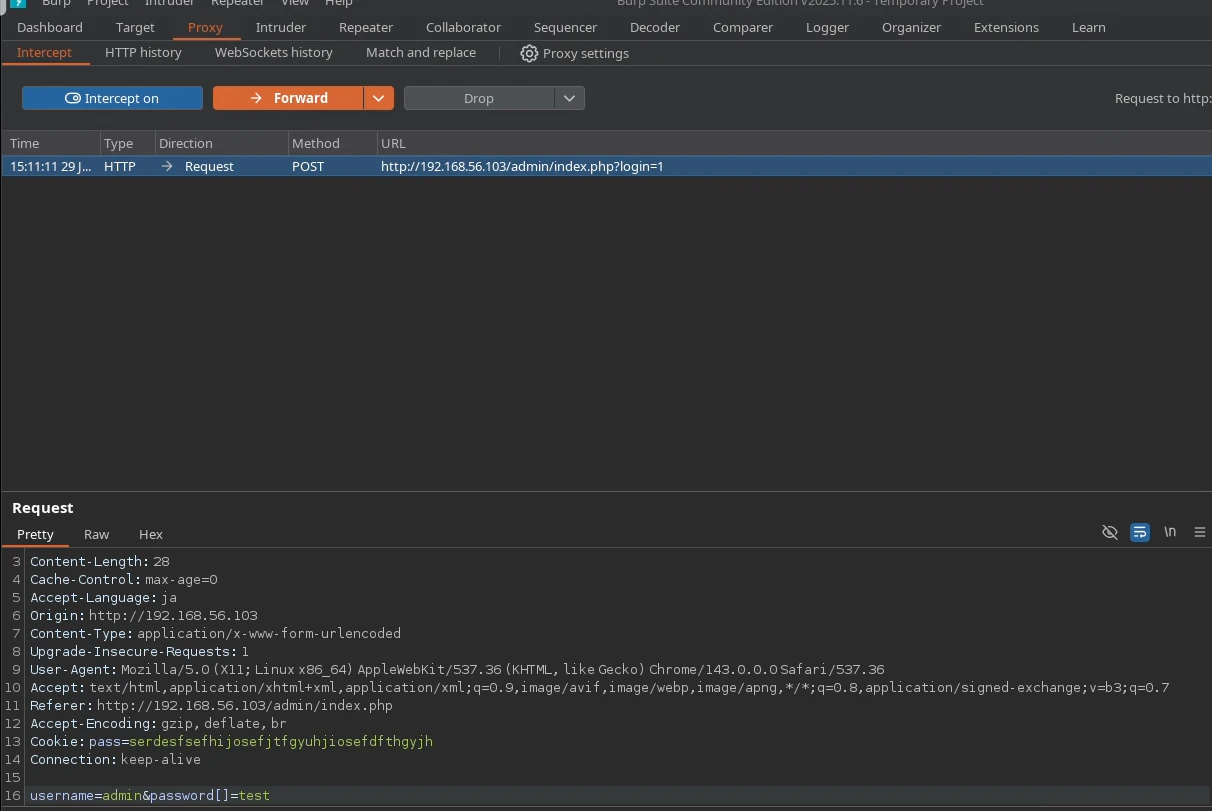The image size is (1212, 811).
Task: Open the WebSockets history sub-tab
Action: tap(273, 52)
